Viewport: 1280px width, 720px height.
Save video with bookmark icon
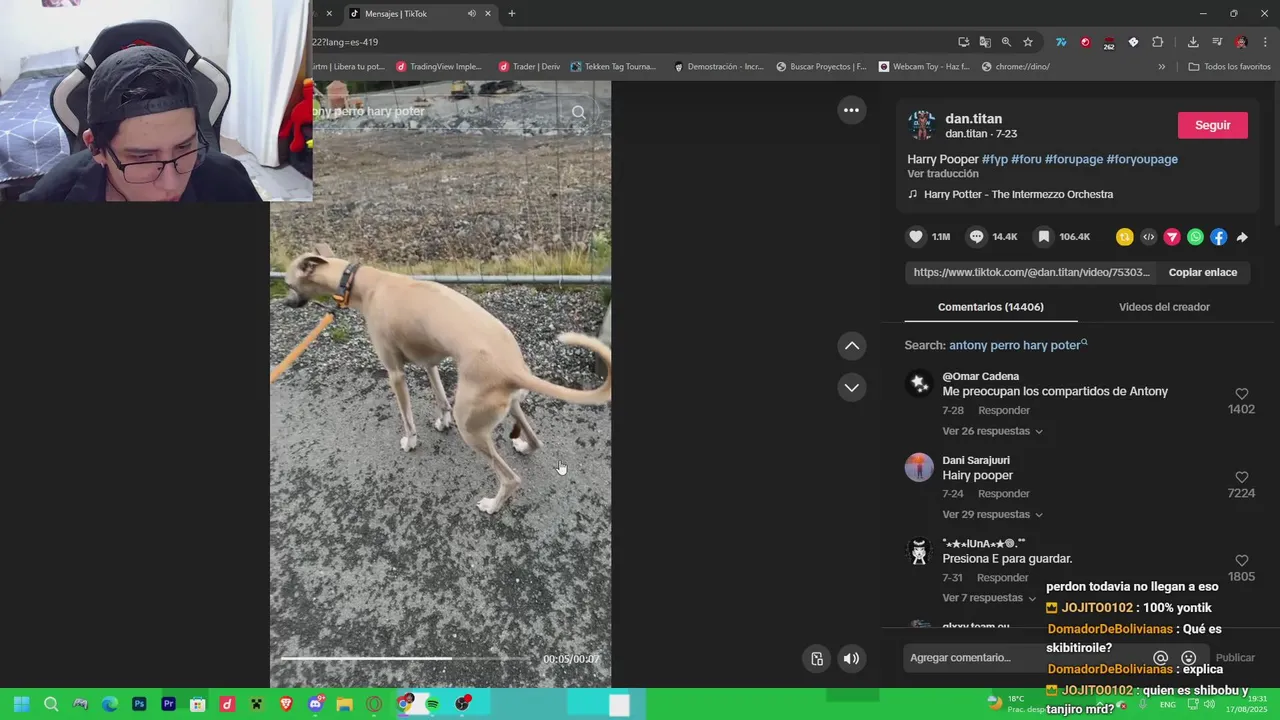tap(1043, 237)
